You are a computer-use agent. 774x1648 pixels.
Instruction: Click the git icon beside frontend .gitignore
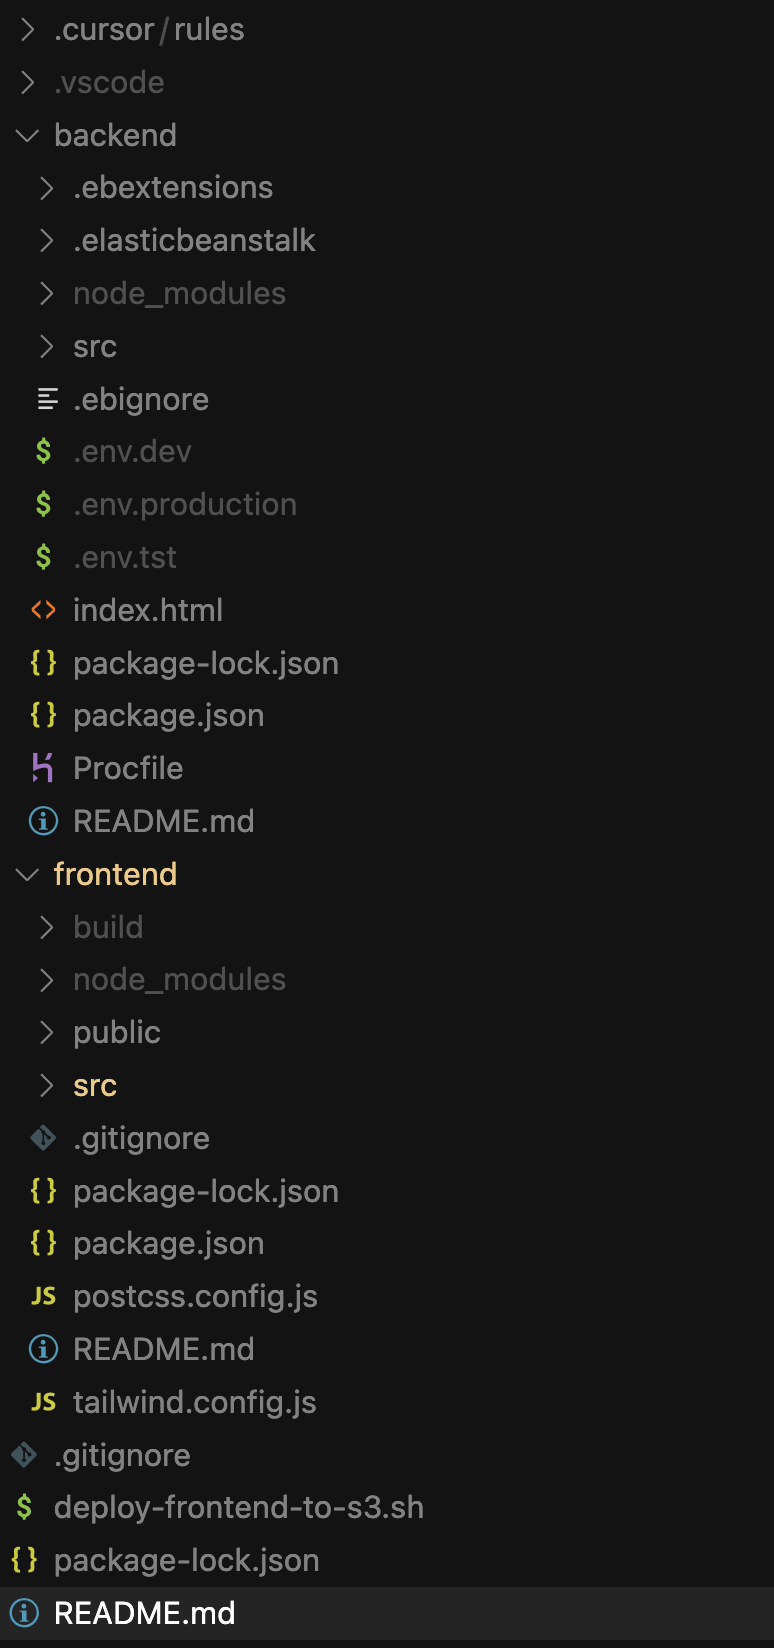point(43,1138)
